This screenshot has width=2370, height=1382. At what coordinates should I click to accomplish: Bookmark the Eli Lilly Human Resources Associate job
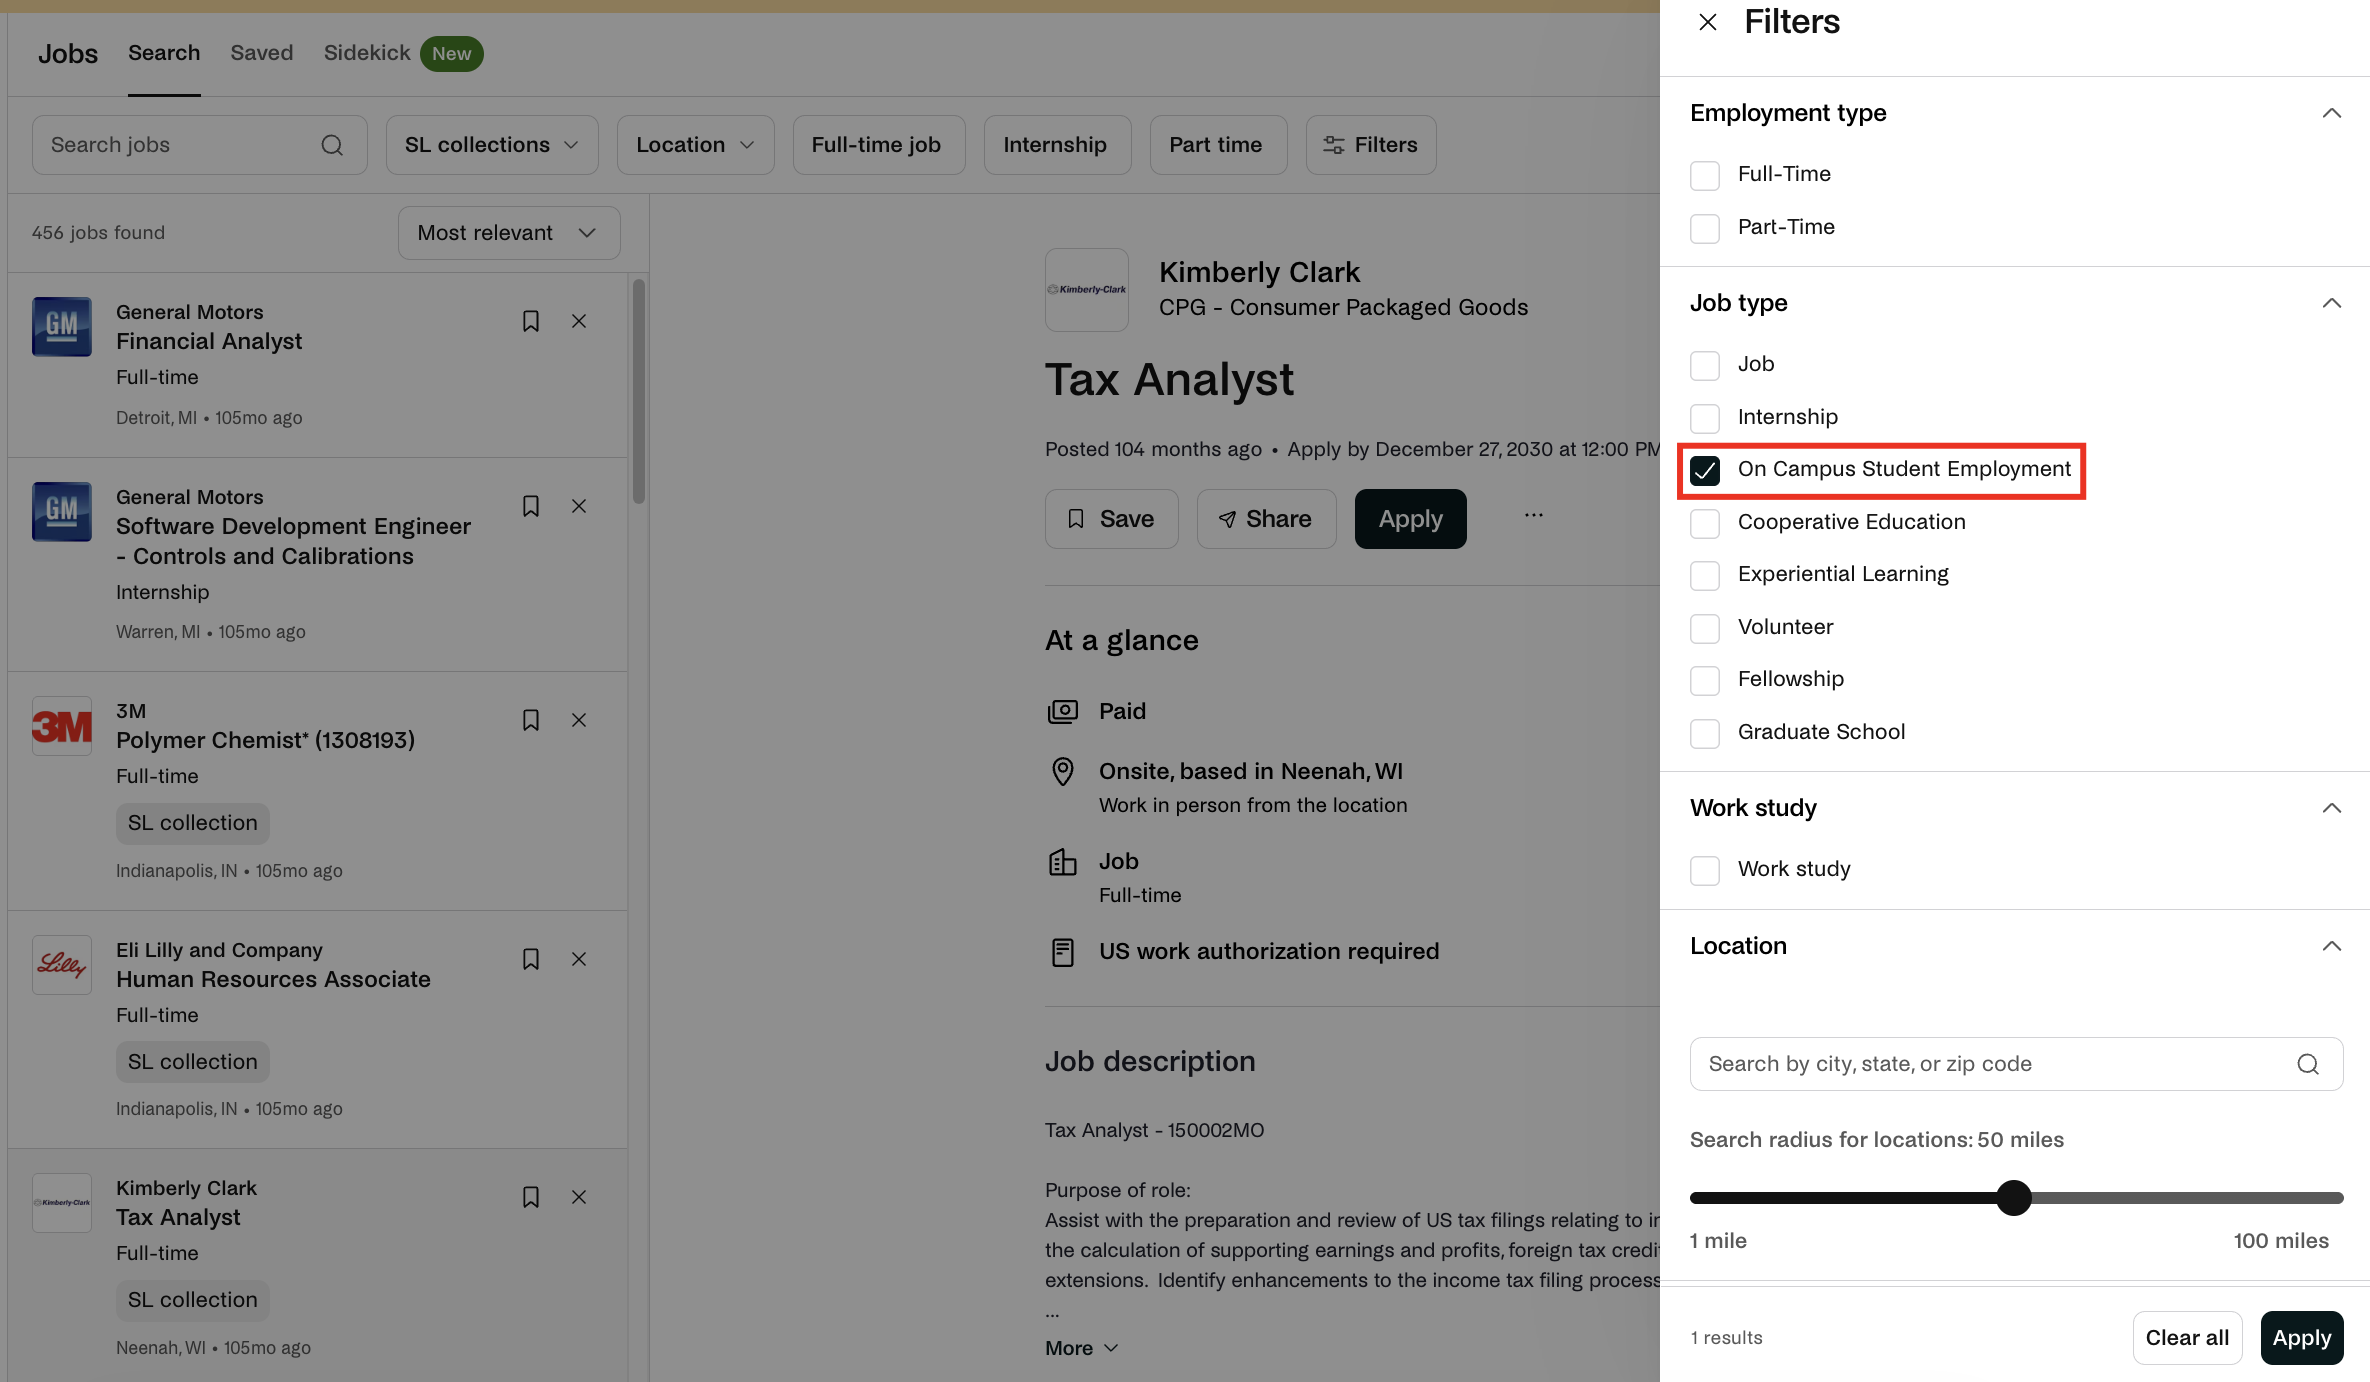[531, 959]
